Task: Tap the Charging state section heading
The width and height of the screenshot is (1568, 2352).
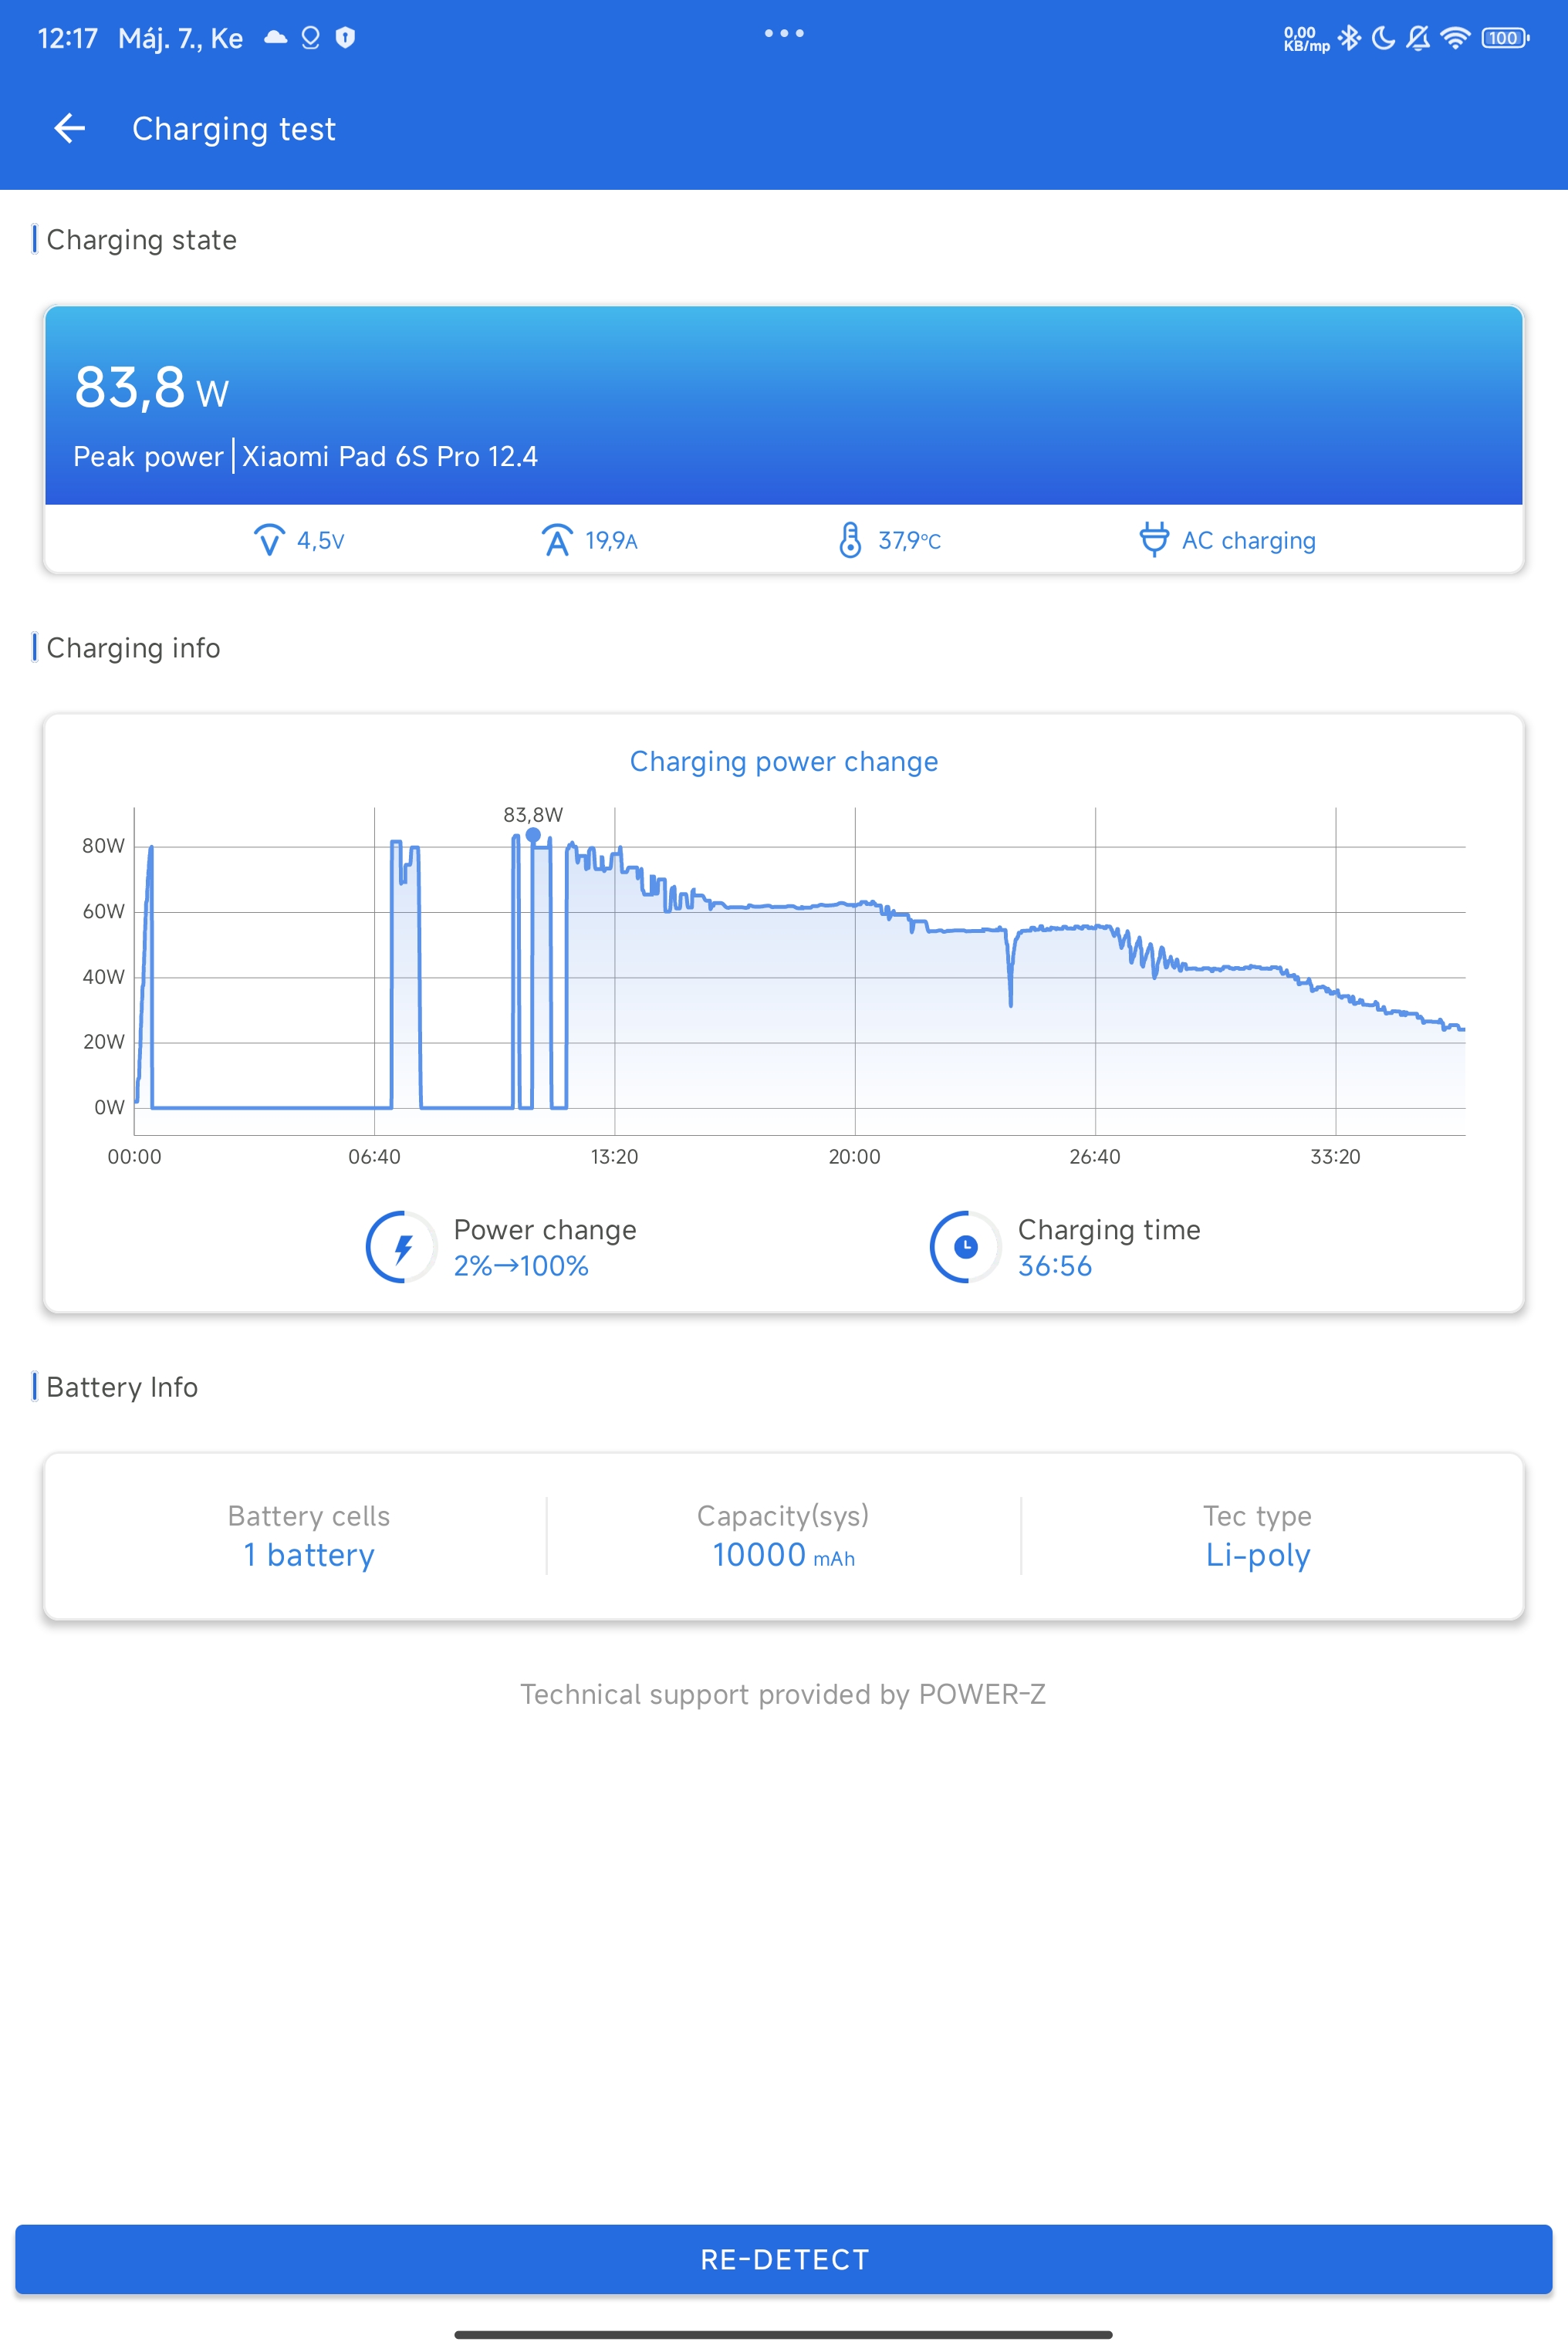Action: (x=141, y=240)
